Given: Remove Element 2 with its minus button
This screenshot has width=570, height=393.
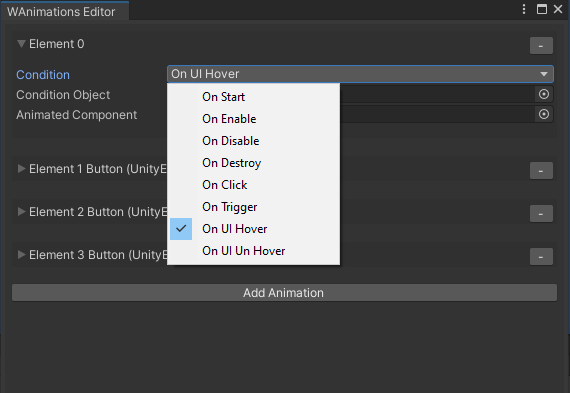Looking at the screenshot, I should coord(541,213).
